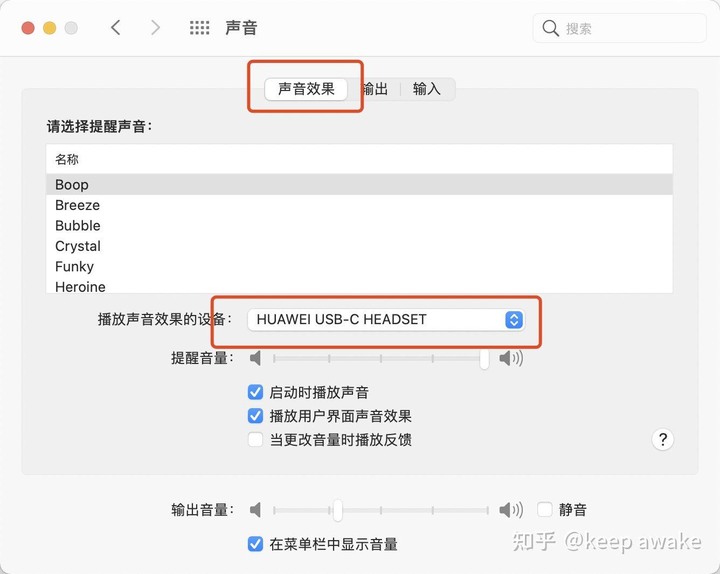Viewport: 720px width, 574px height.
Task: Minimize the window with the yellow button
Action: pos(50,28)
